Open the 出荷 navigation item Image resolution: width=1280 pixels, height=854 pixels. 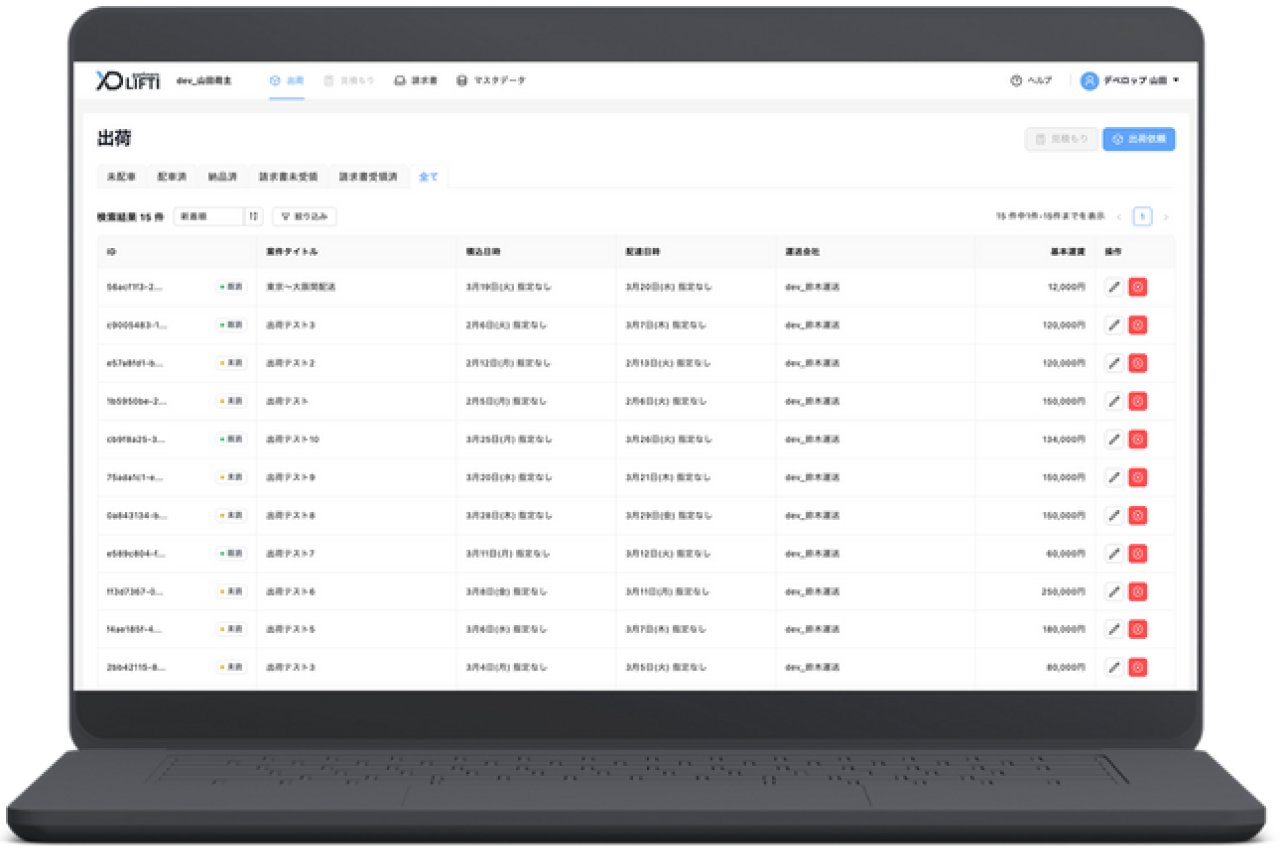(x=287, y=81)
